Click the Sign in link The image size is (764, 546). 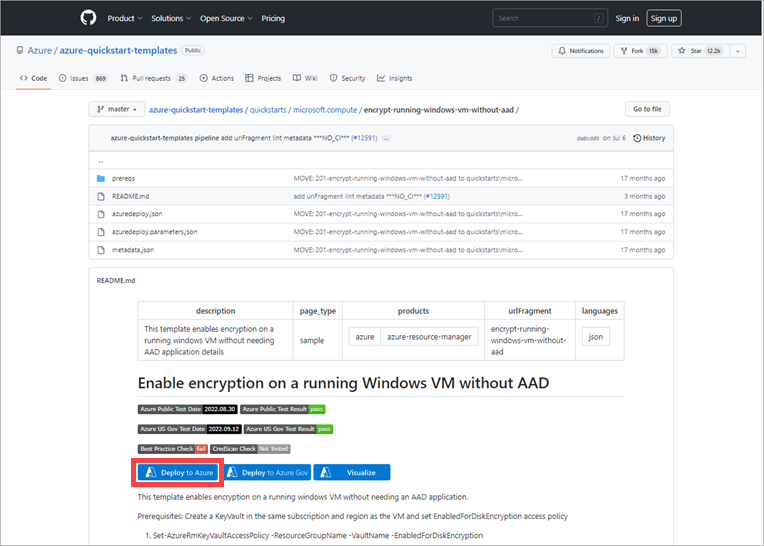click(627, 19)
